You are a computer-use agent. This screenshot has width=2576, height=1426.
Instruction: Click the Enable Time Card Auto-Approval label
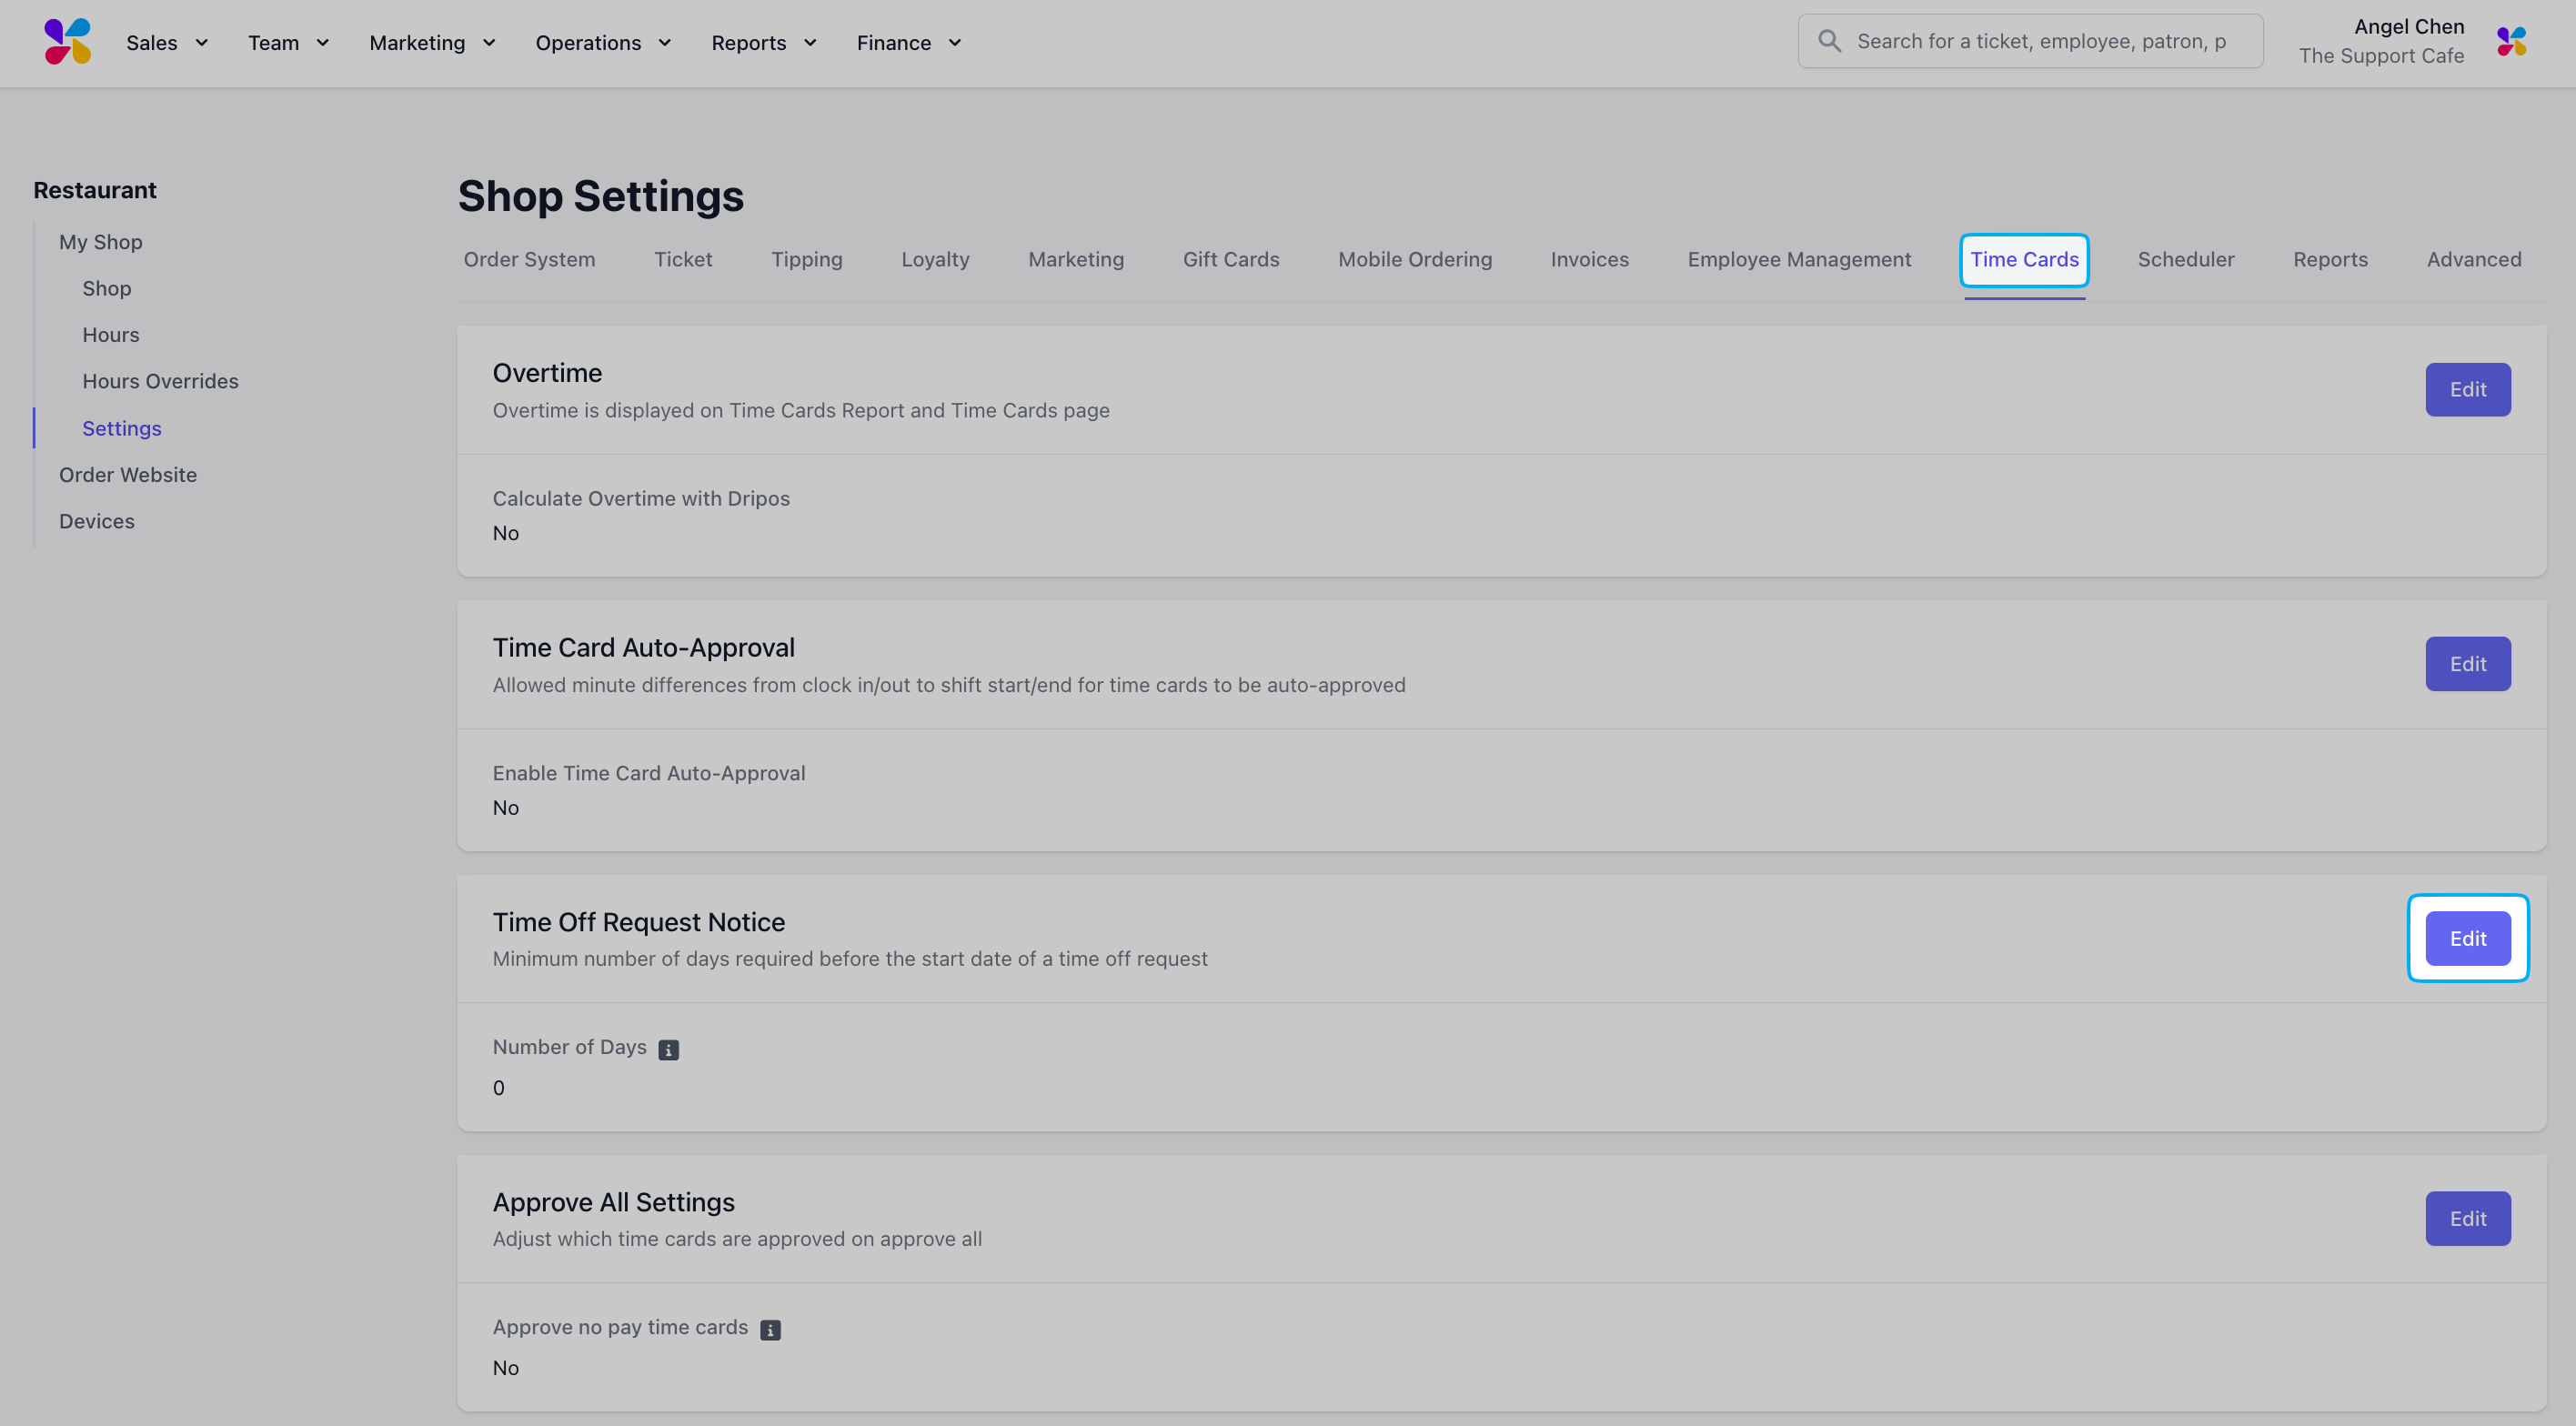[649, 773]
